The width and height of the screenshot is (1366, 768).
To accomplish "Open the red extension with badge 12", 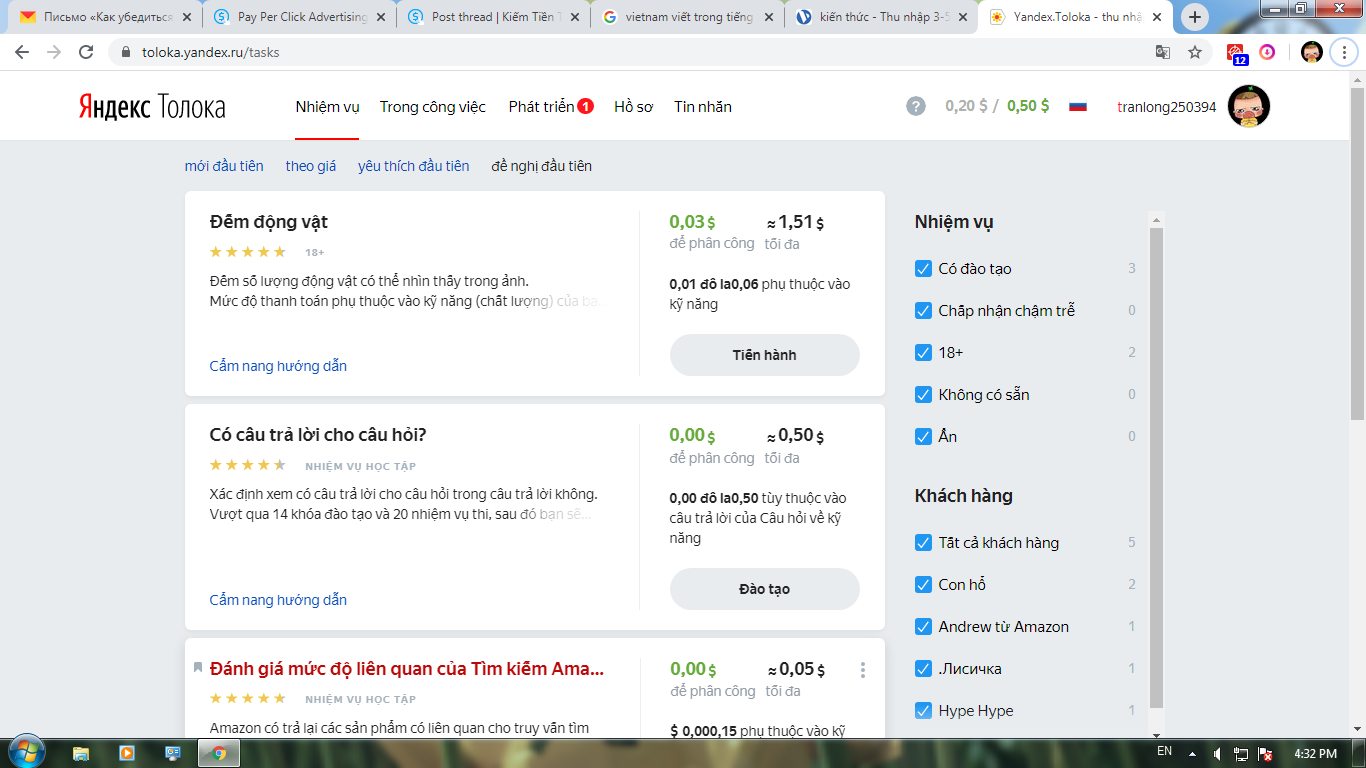I will 1237,53.
